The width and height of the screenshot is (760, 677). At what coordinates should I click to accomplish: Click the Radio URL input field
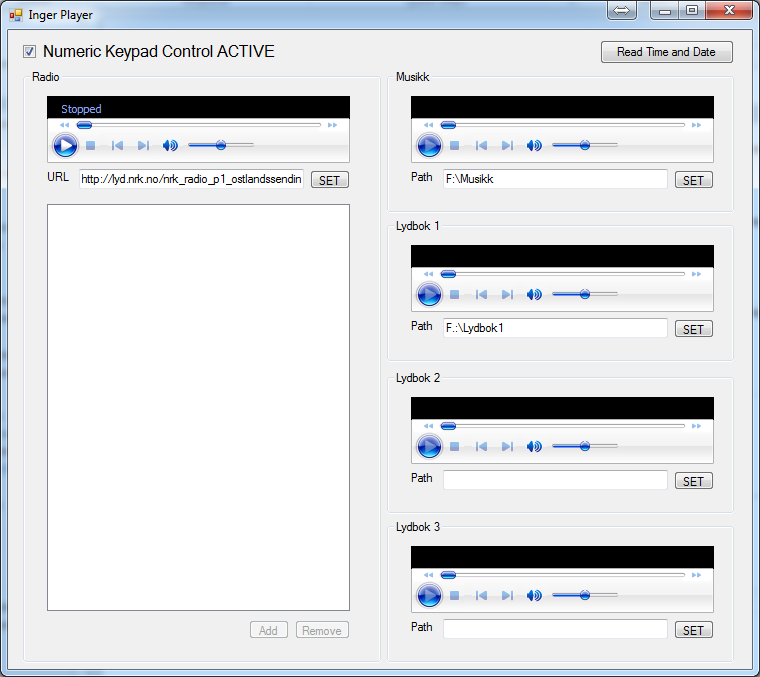pos(191,179)
